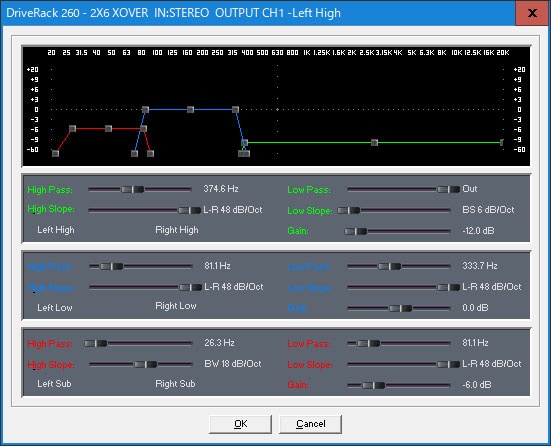Move the red Low Pass 81.1 Hz slider
This screenshot has height=447, width=551.
[x=368, y=343]
